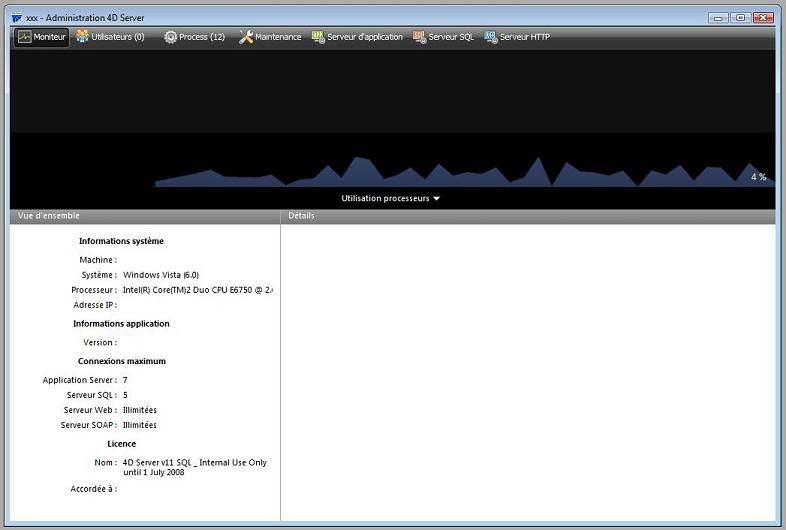The image size is (786, 530).
Task: Select the Maintenance tab label
Action: (278, 37)
